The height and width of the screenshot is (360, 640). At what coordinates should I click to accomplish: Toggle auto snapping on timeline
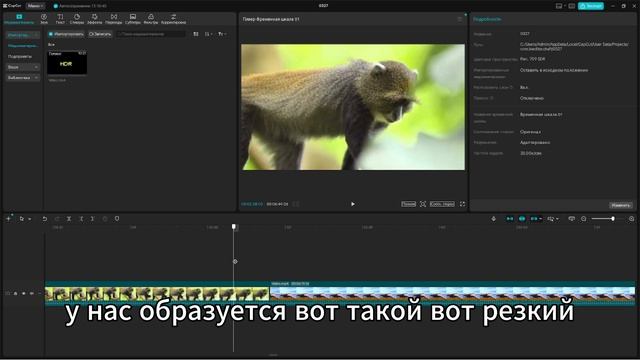522,219
